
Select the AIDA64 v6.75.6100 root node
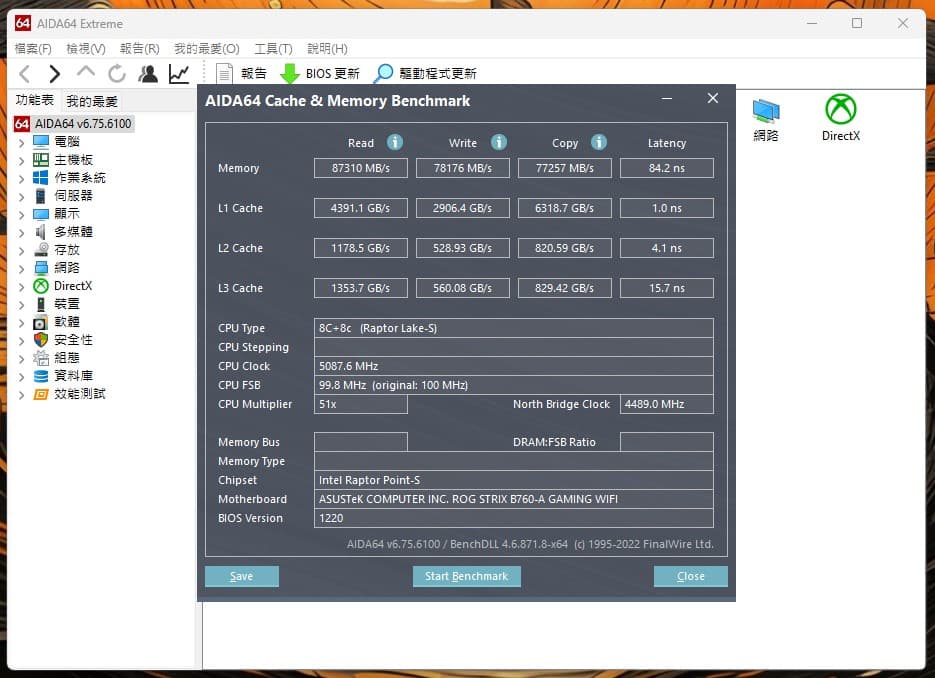coord(83,123)
